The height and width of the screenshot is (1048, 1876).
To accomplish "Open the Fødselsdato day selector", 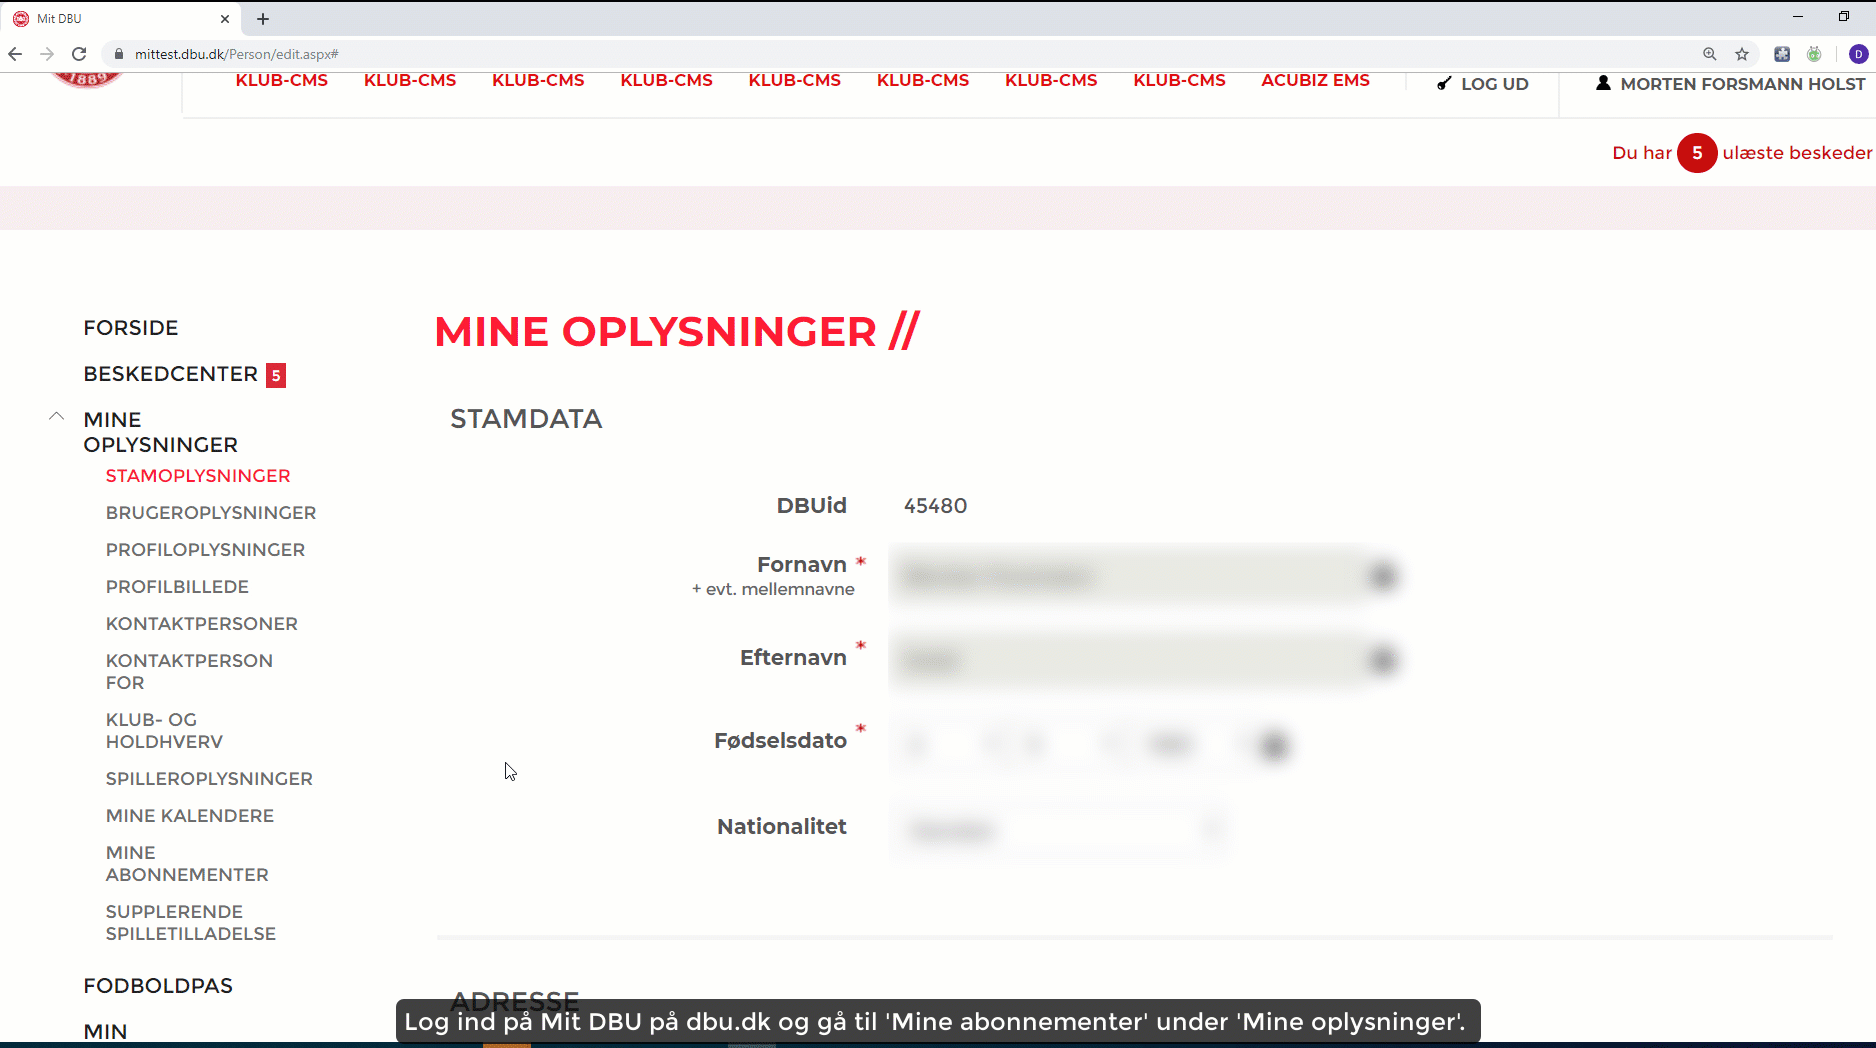I will coord(952,745).
